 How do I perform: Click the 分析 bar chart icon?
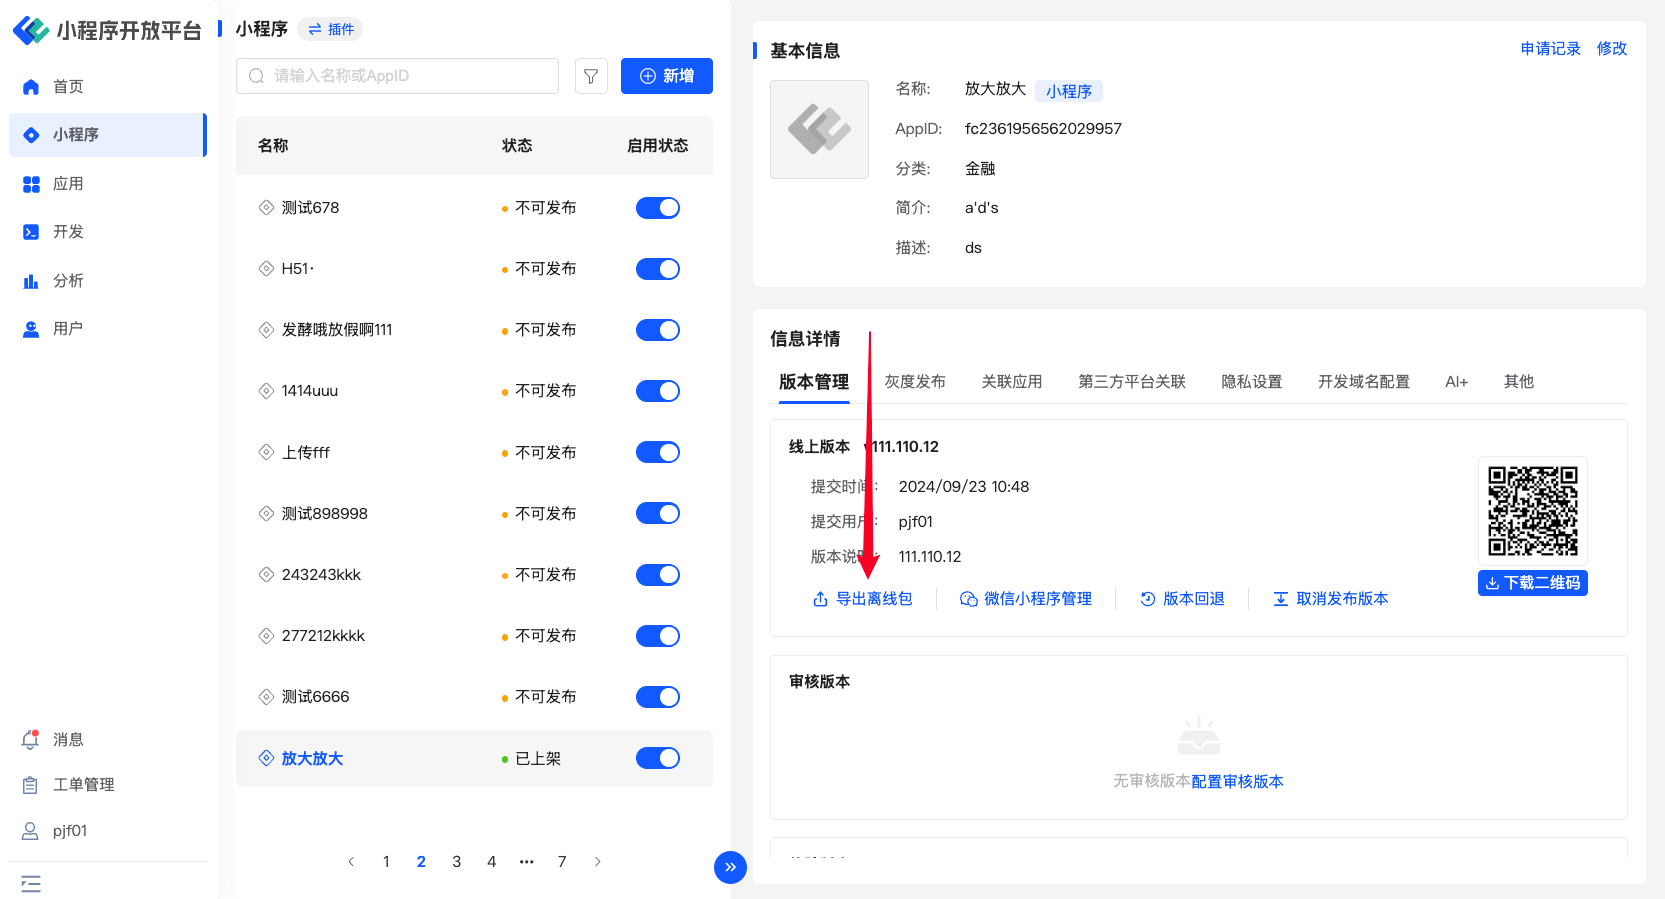(x=31, y=281)
